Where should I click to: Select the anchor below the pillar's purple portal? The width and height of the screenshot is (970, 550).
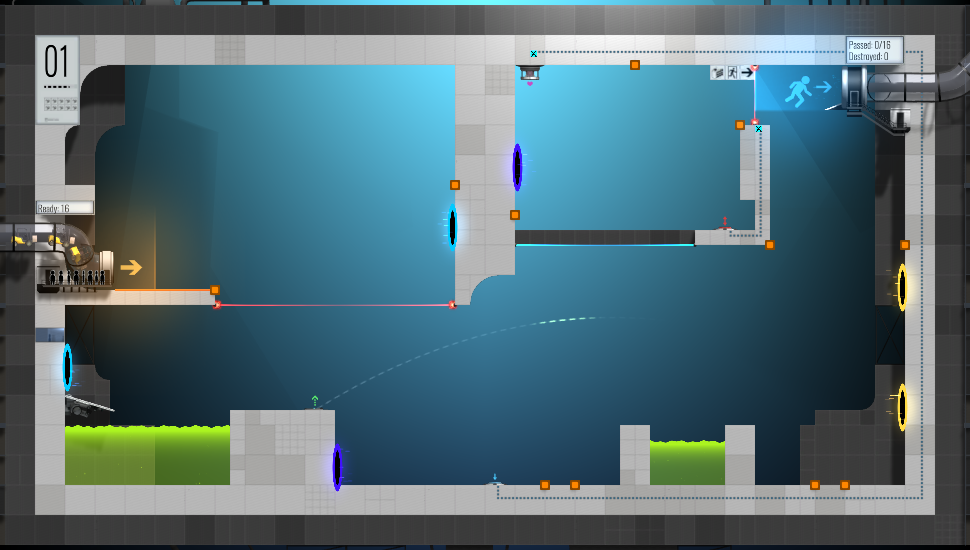point(515,215)
